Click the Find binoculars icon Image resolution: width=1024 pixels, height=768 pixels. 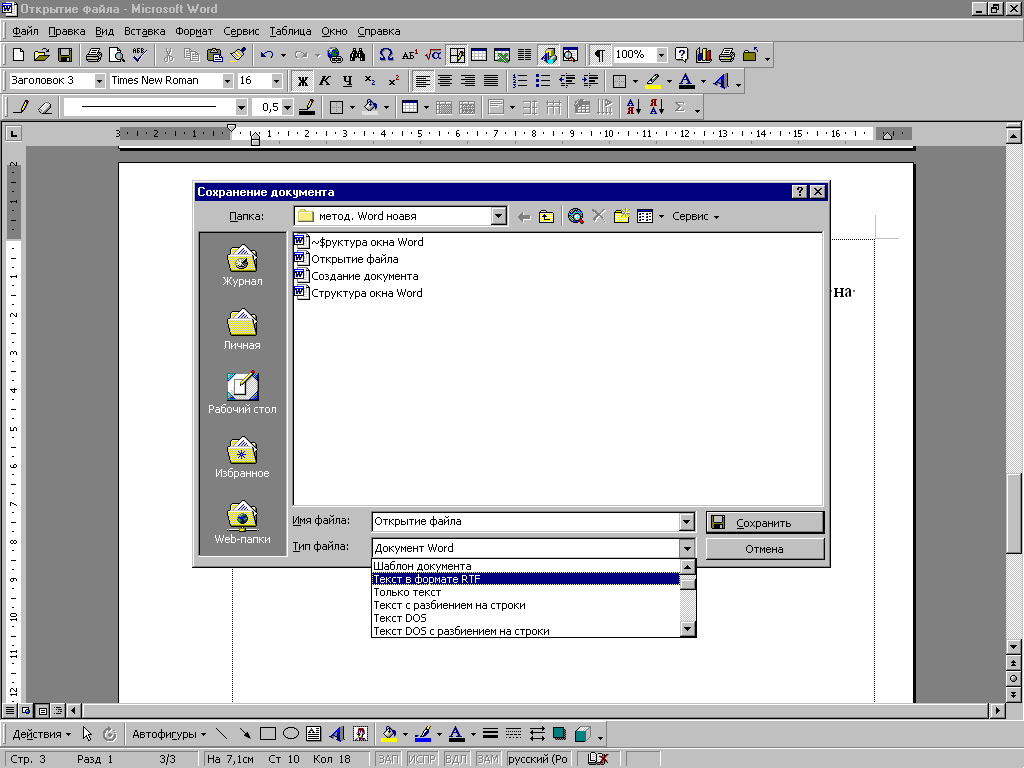click(357, 55)
